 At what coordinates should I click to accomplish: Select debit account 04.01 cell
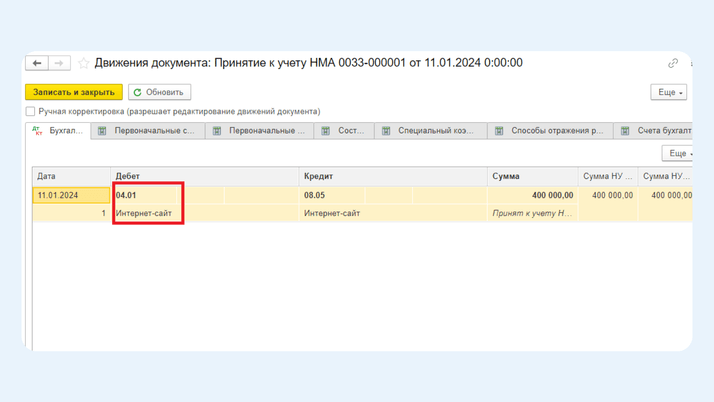(144, 195)
